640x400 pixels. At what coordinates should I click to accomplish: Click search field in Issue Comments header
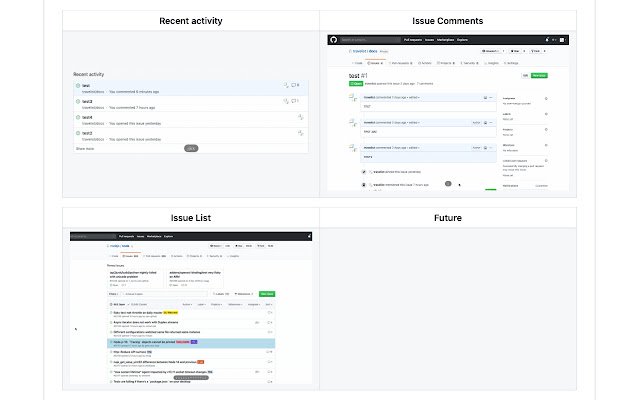click(369, 40)
